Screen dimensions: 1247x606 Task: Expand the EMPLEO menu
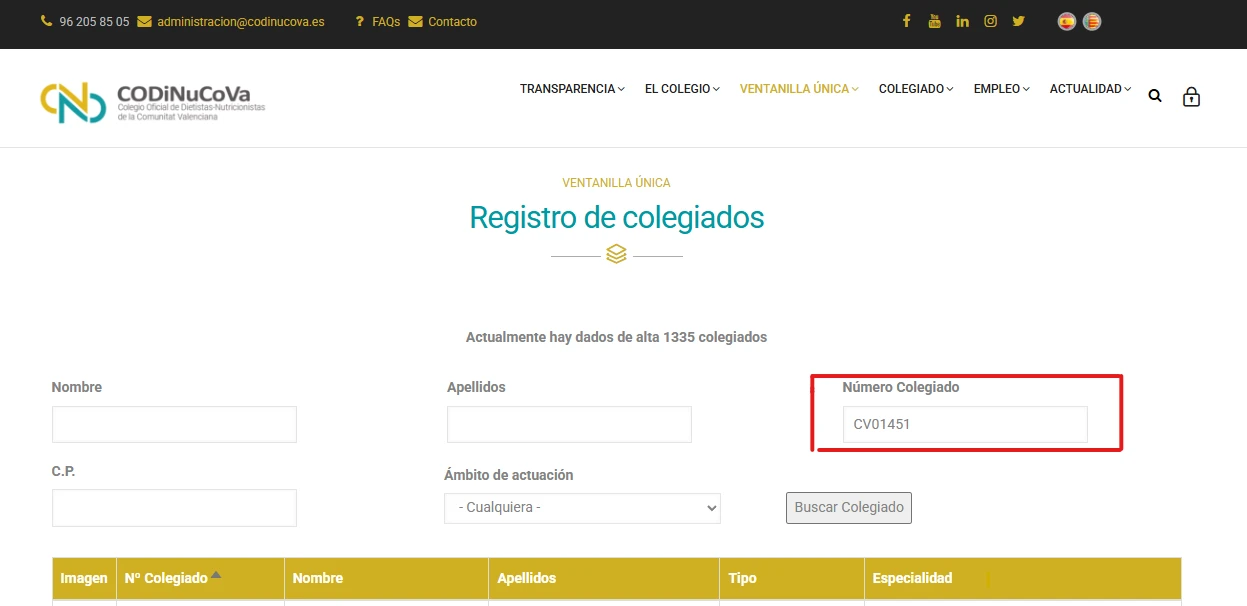1001,89
